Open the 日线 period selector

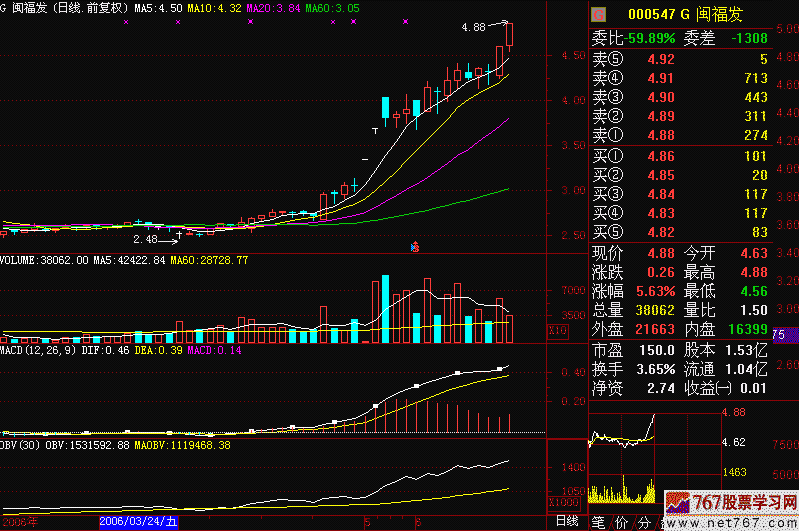click(x=567, y=521)
